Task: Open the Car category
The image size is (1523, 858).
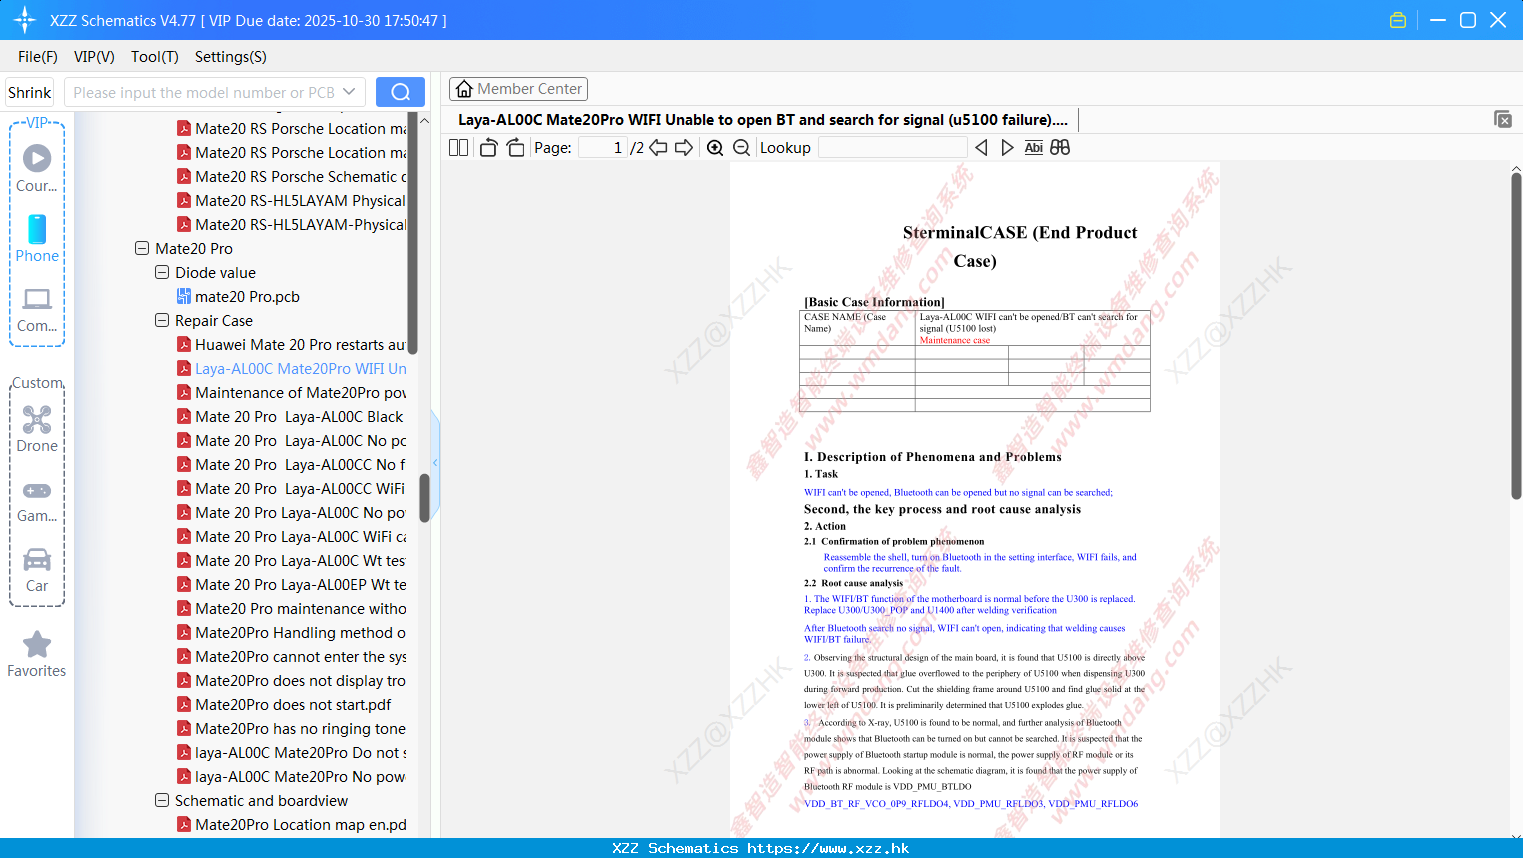Action: pyautogui.click(x=37, y=571)
